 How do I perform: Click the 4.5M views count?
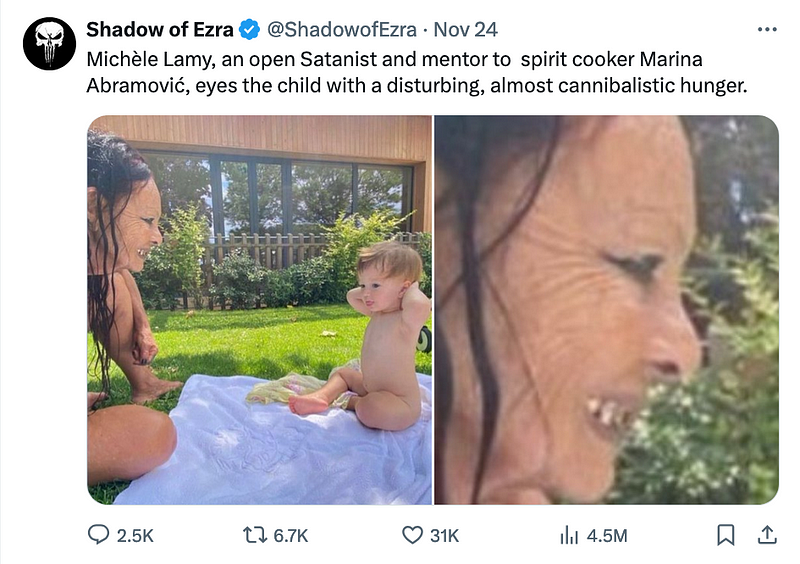(606, 536)
